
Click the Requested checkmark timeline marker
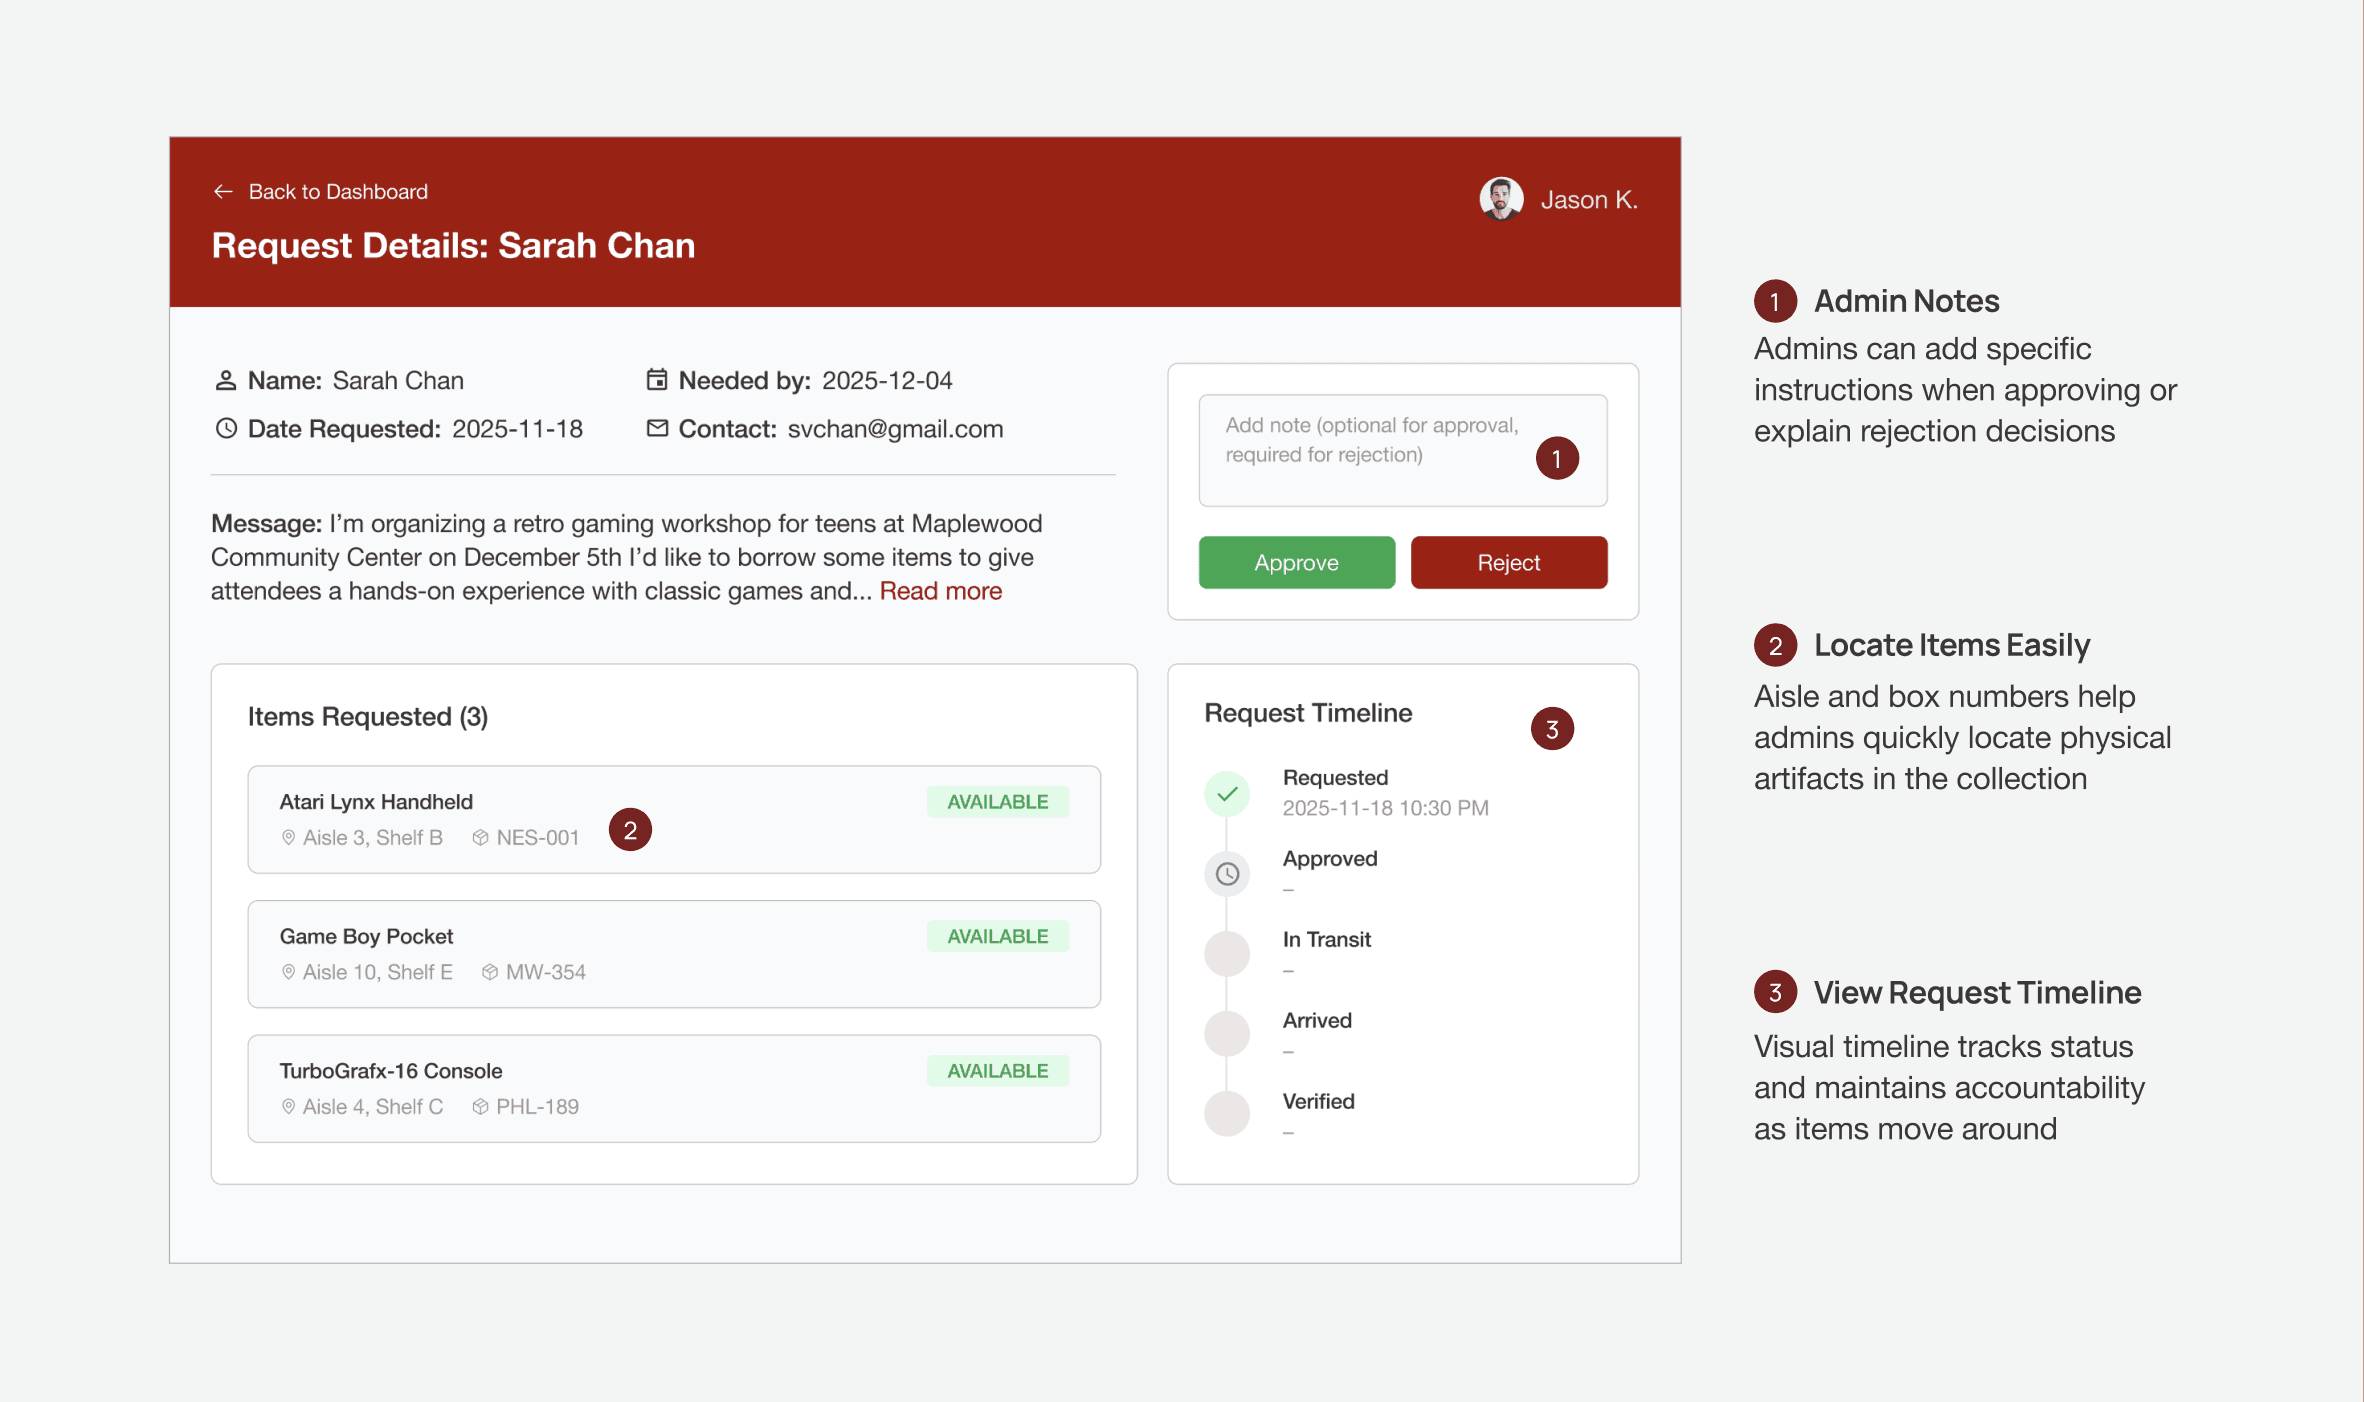click(x=1227, y=794)
